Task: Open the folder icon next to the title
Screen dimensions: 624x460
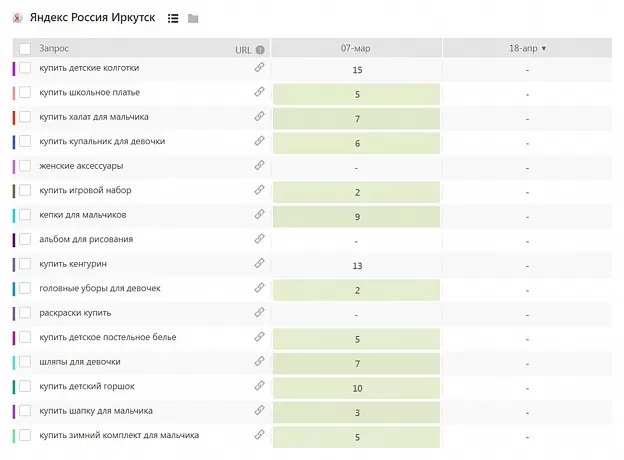Action: [x=193, y=19]
